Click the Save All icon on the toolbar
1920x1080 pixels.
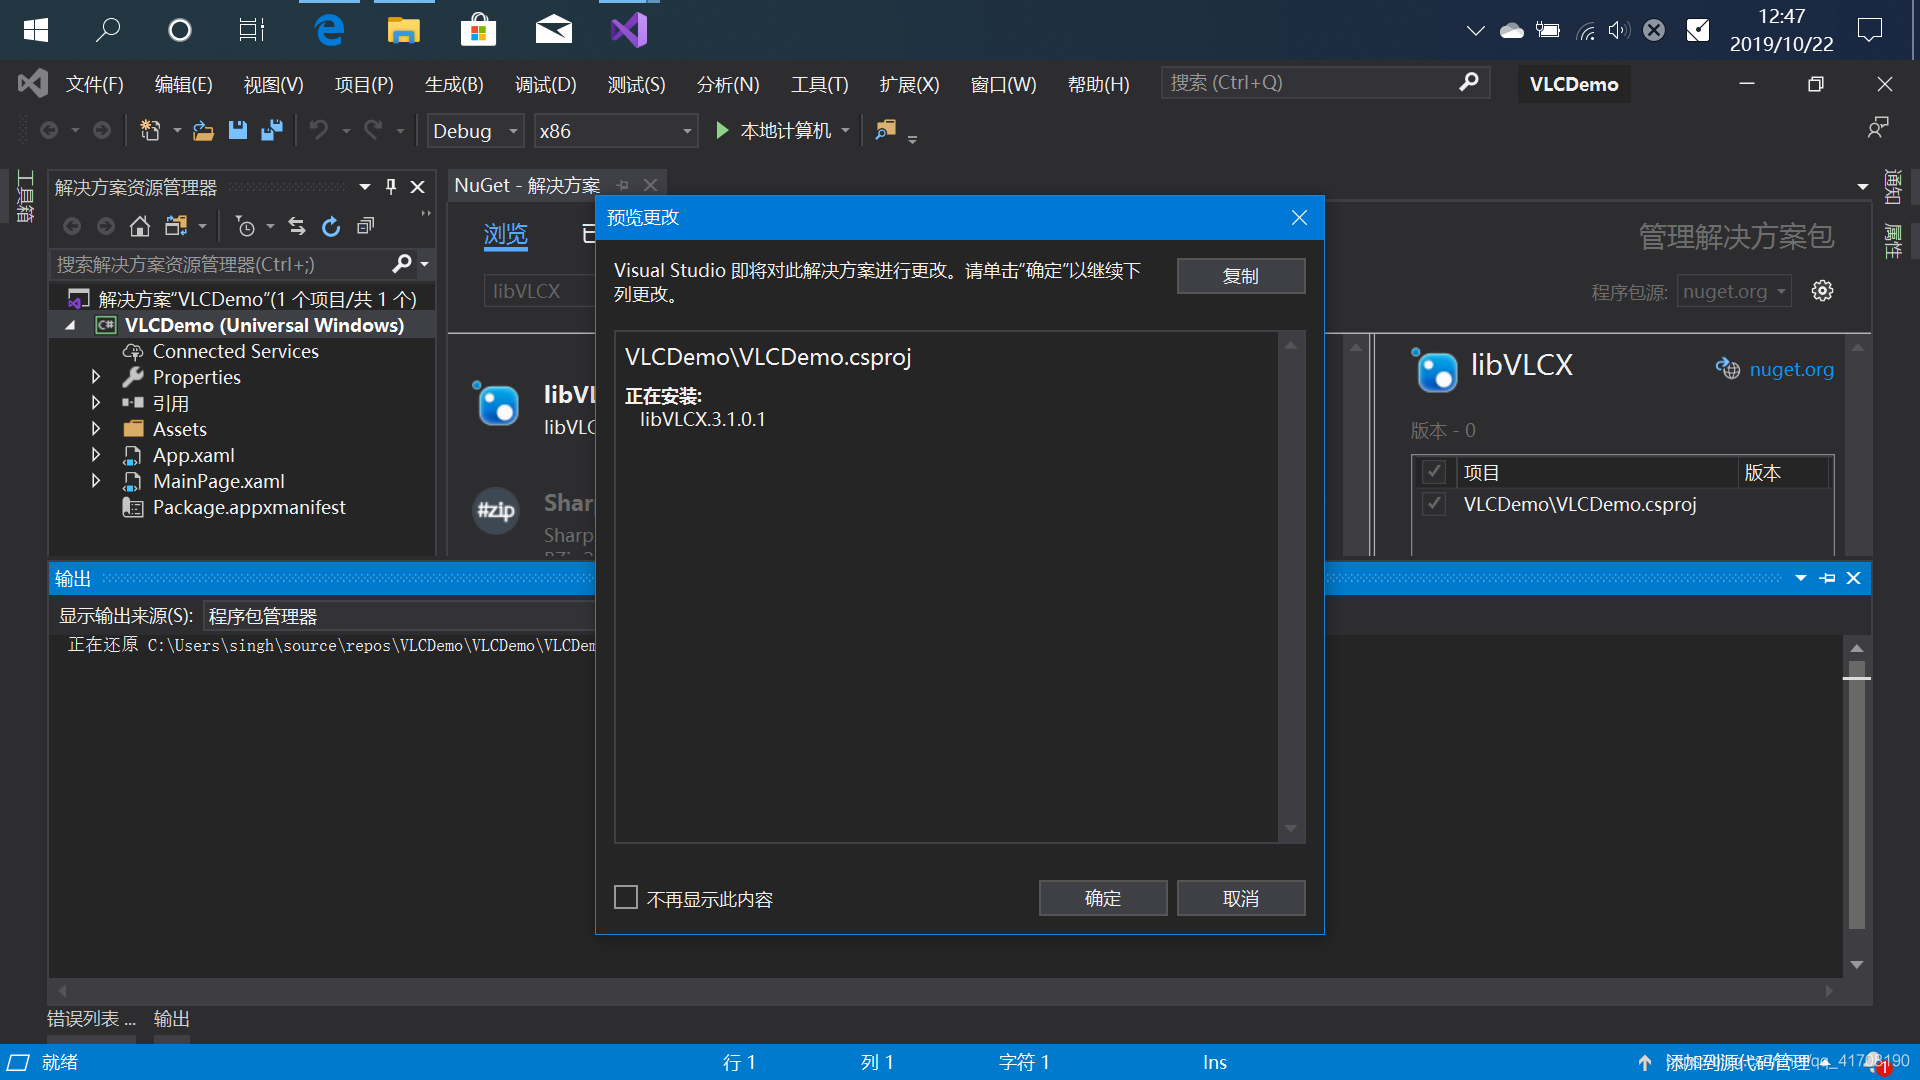271,130
